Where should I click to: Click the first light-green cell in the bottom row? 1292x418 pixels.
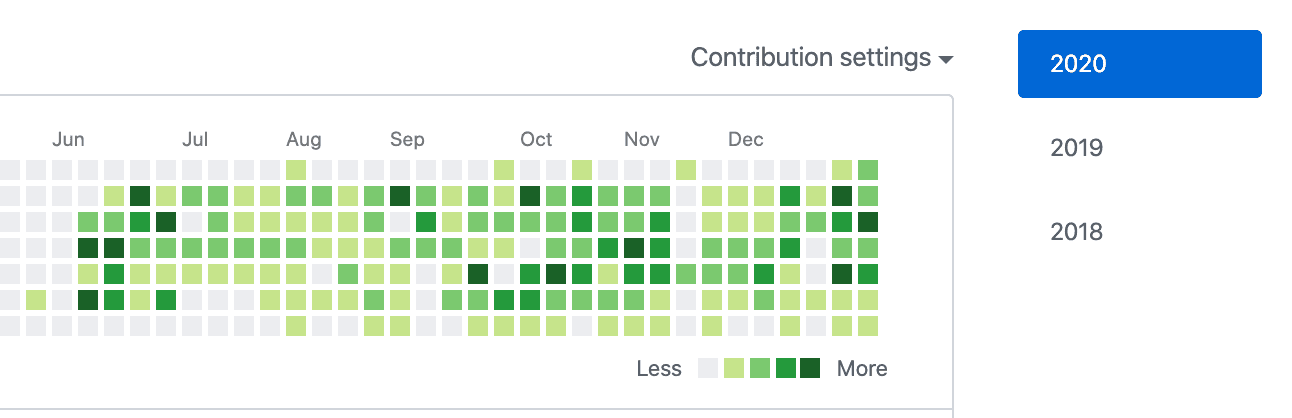tap(296, 325)
